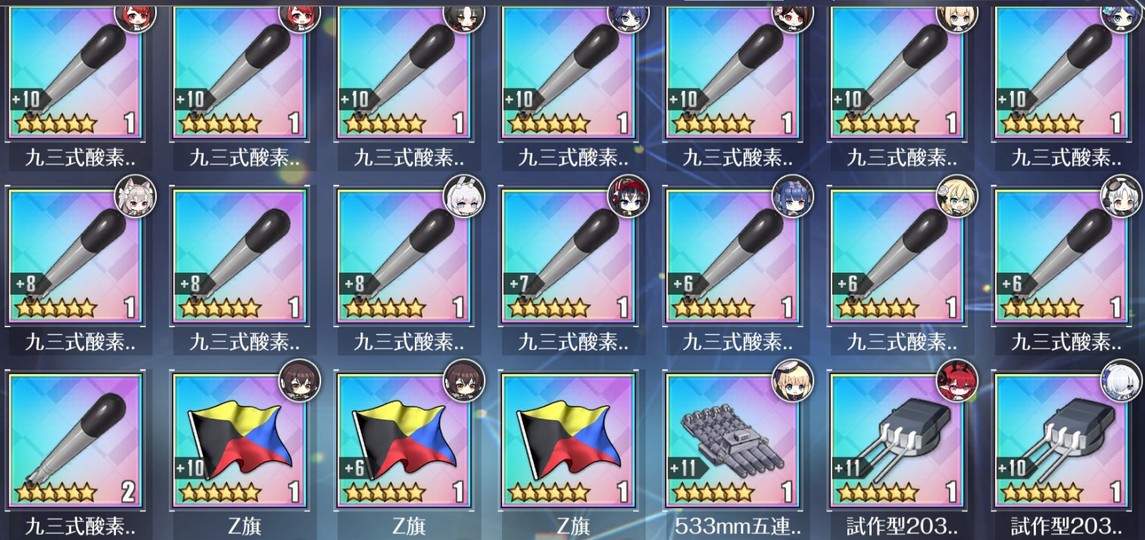The width and height of the screenshot is (1145, 540).
Task: Select the Z旗 flag without enhancement level
Action: 569,441
